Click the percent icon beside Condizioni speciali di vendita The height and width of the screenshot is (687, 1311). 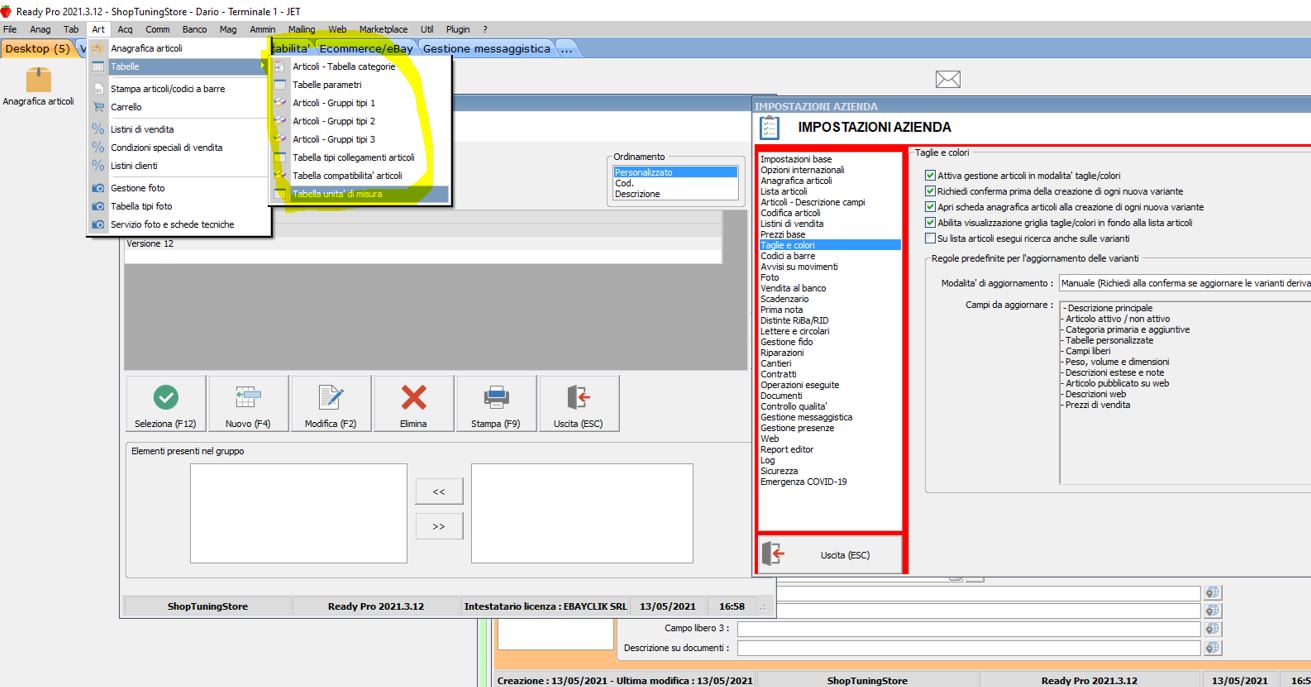tap(98, 147)
